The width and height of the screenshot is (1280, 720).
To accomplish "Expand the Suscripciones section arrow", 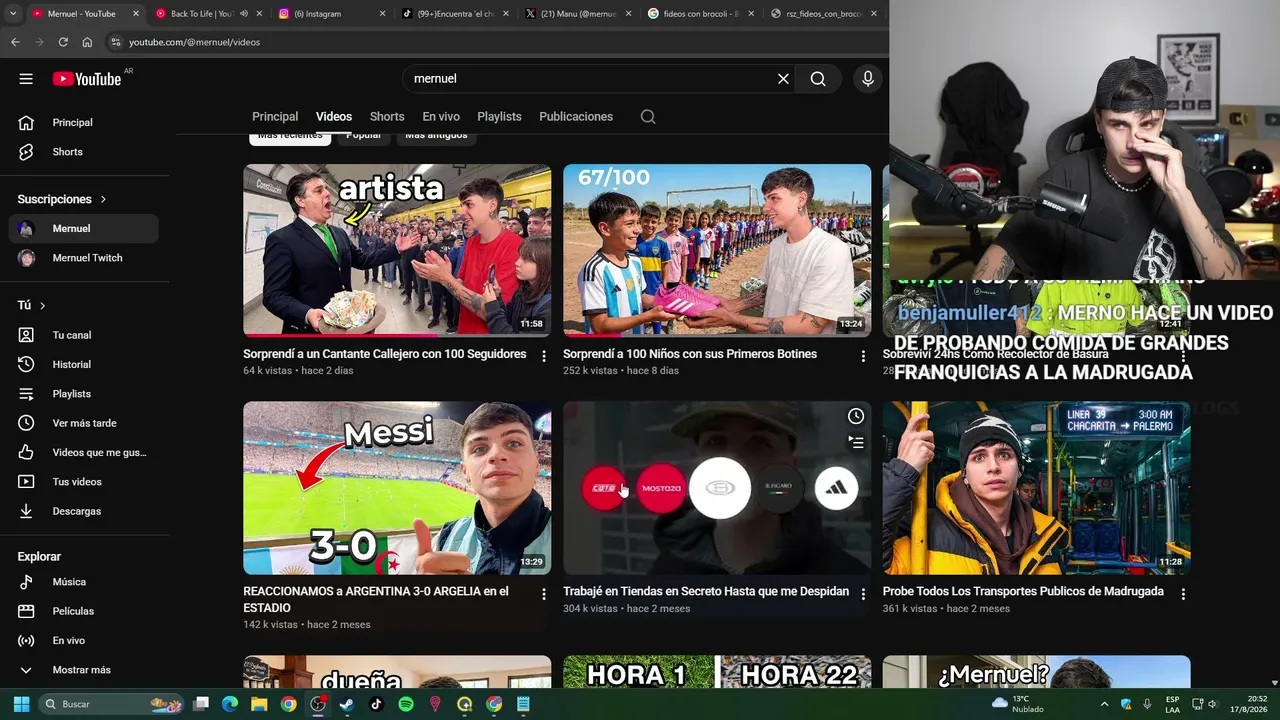I will coord(103,199).
